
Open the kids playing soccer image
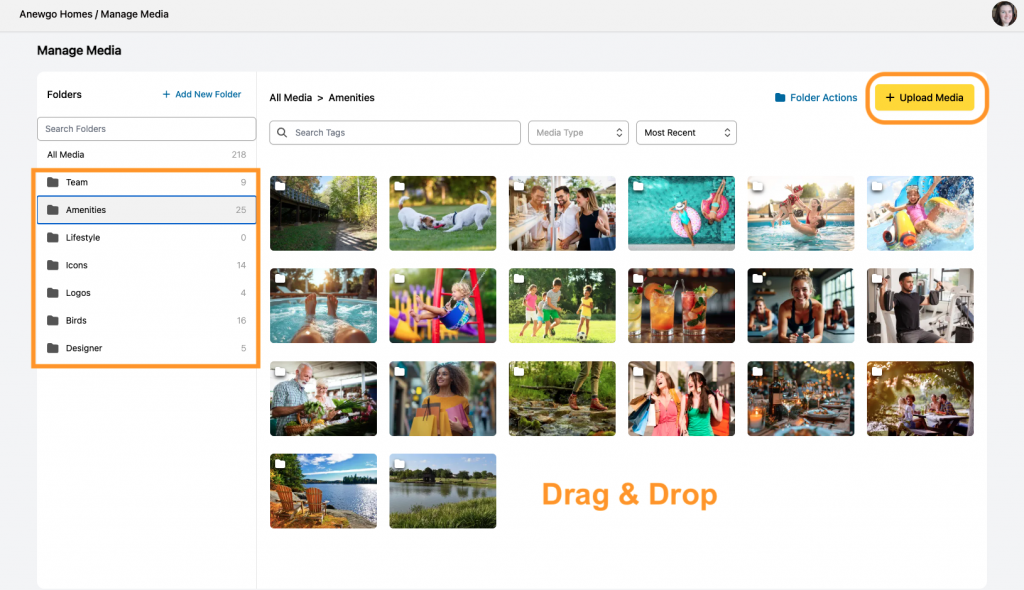pyautogui.click(x=562, y=305)
